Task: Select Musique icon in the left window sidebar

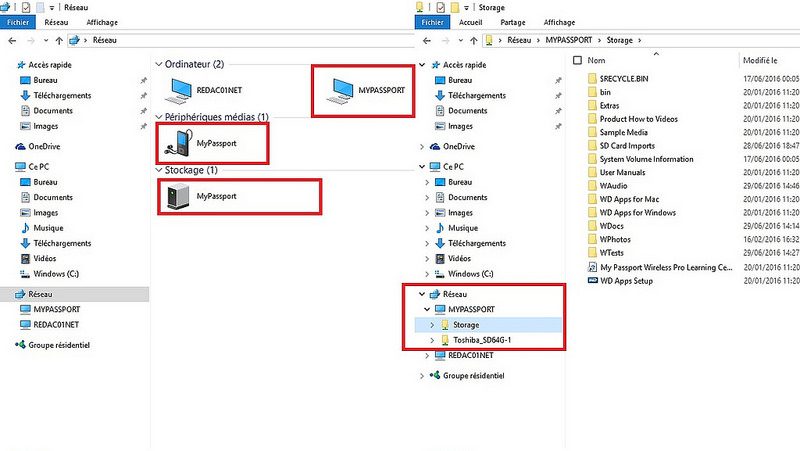Action: (x=26, y=228)
